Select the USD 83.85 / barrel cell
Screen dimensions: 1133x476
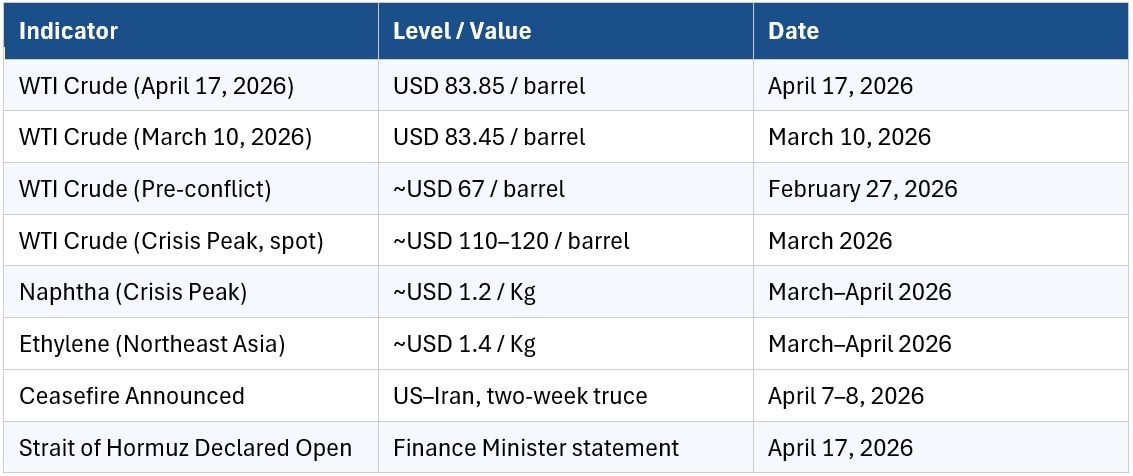pyautogui.click(x=489, y=86)
